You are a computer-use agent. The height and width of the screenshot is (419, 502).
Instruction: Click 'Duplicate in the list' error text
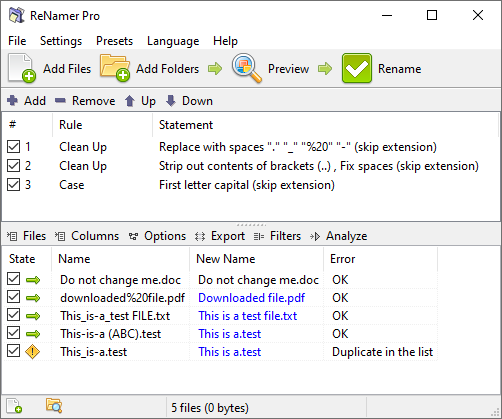(x=382, y=352)
